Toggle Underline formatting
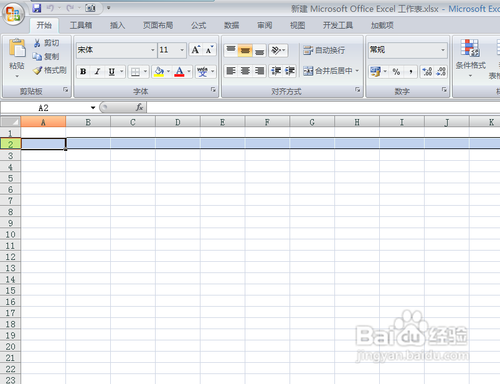Viewport: 500px width, 384px height. click(112, 71)
